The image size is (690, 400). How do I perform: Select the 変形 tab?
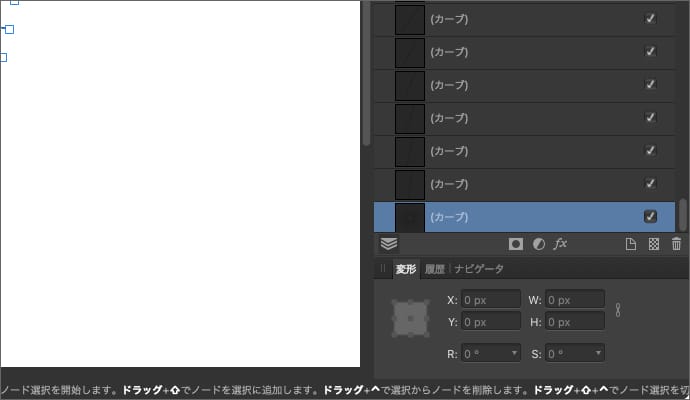click(405, 269)
